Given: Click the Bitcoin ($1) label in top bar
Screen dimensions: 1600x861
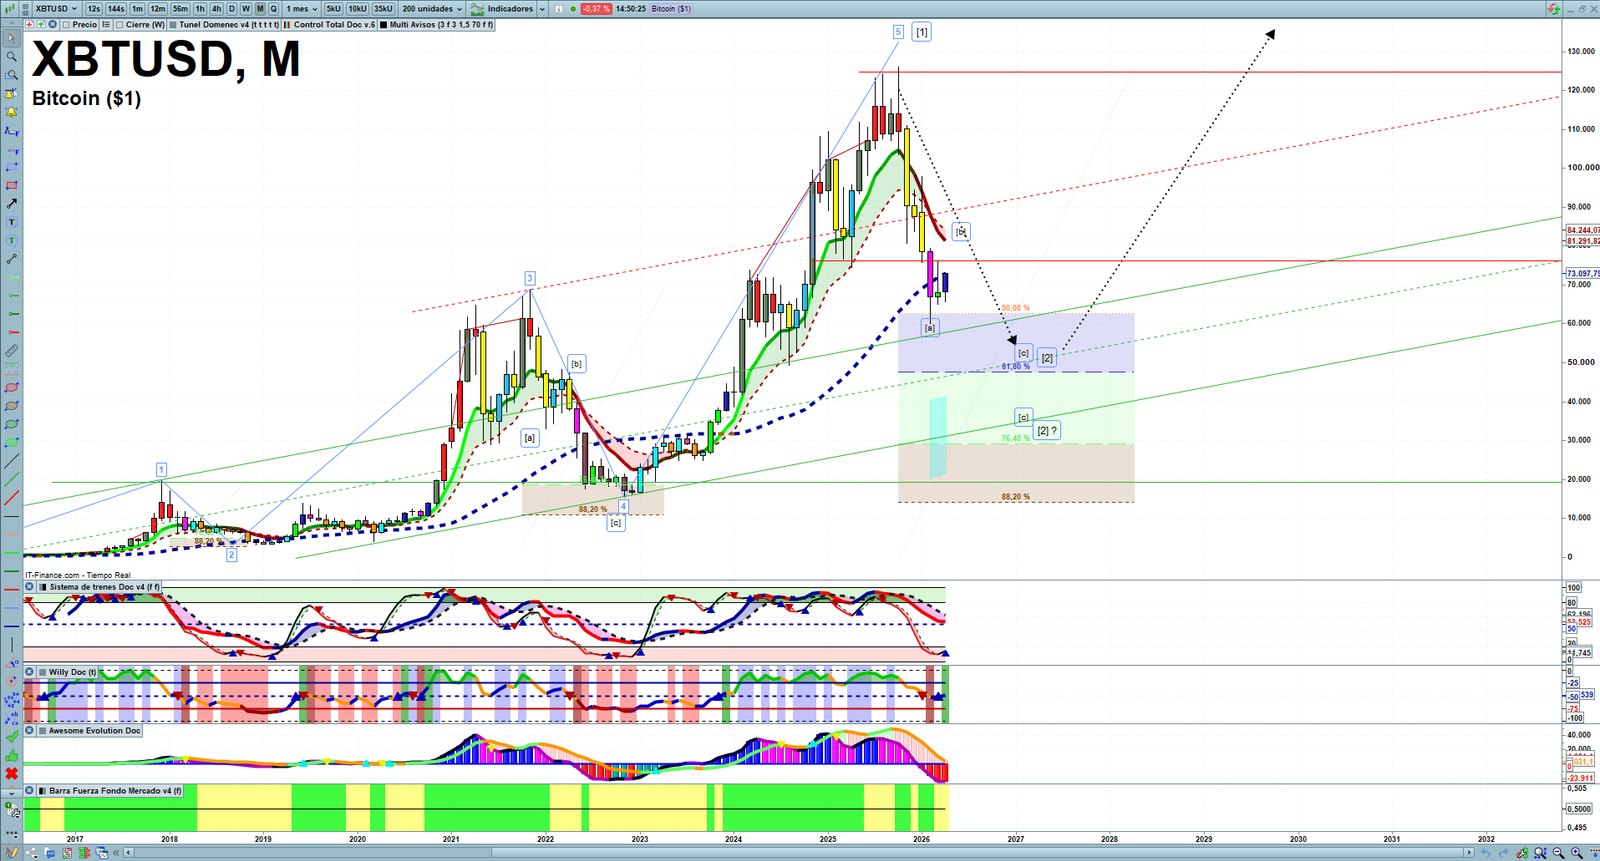Looking at the screenshot, I should [671, 9].
